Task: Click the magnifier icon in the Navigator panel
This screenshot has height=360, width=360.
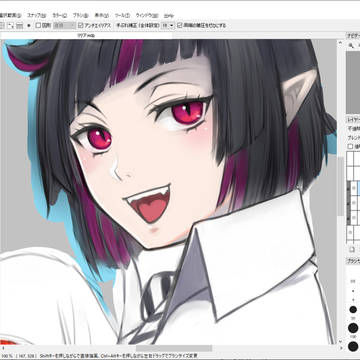Action: [351, 46]
